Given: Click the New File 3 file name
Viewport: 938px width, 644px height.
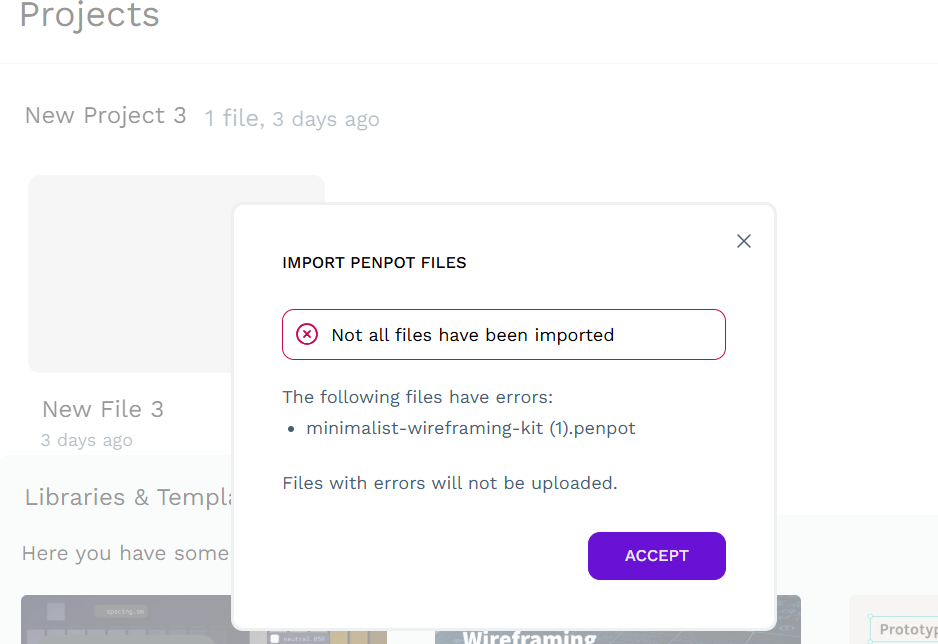Looking at the screenshot, I should click(x=103, y=409).
